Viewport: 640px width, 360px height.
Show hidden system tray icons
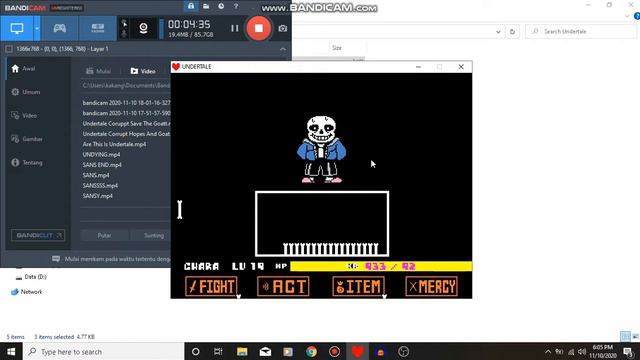click(548, 352)
